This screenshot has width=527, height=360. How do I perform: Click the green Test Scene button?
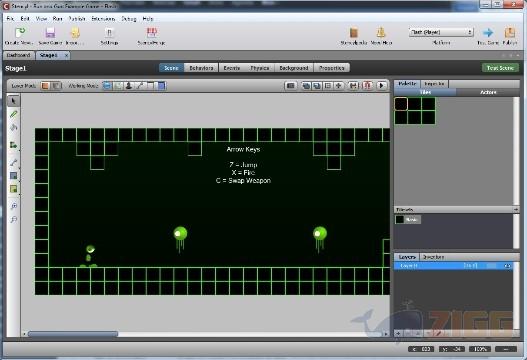pyautogui.click(x=500, y=68)
